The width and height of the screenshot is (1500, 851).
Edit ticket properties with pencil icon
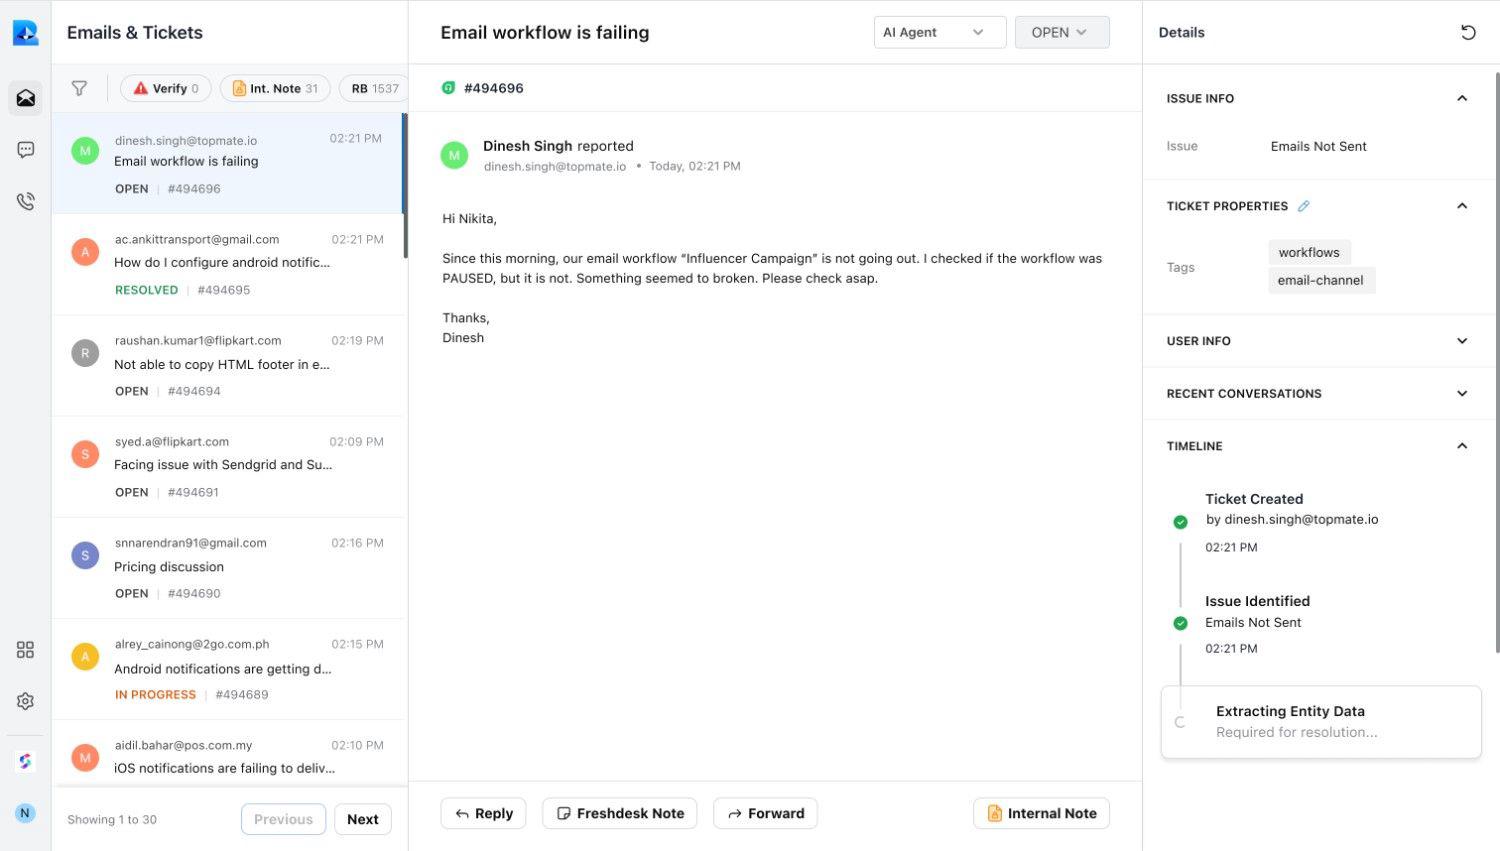click(1303, 206)
